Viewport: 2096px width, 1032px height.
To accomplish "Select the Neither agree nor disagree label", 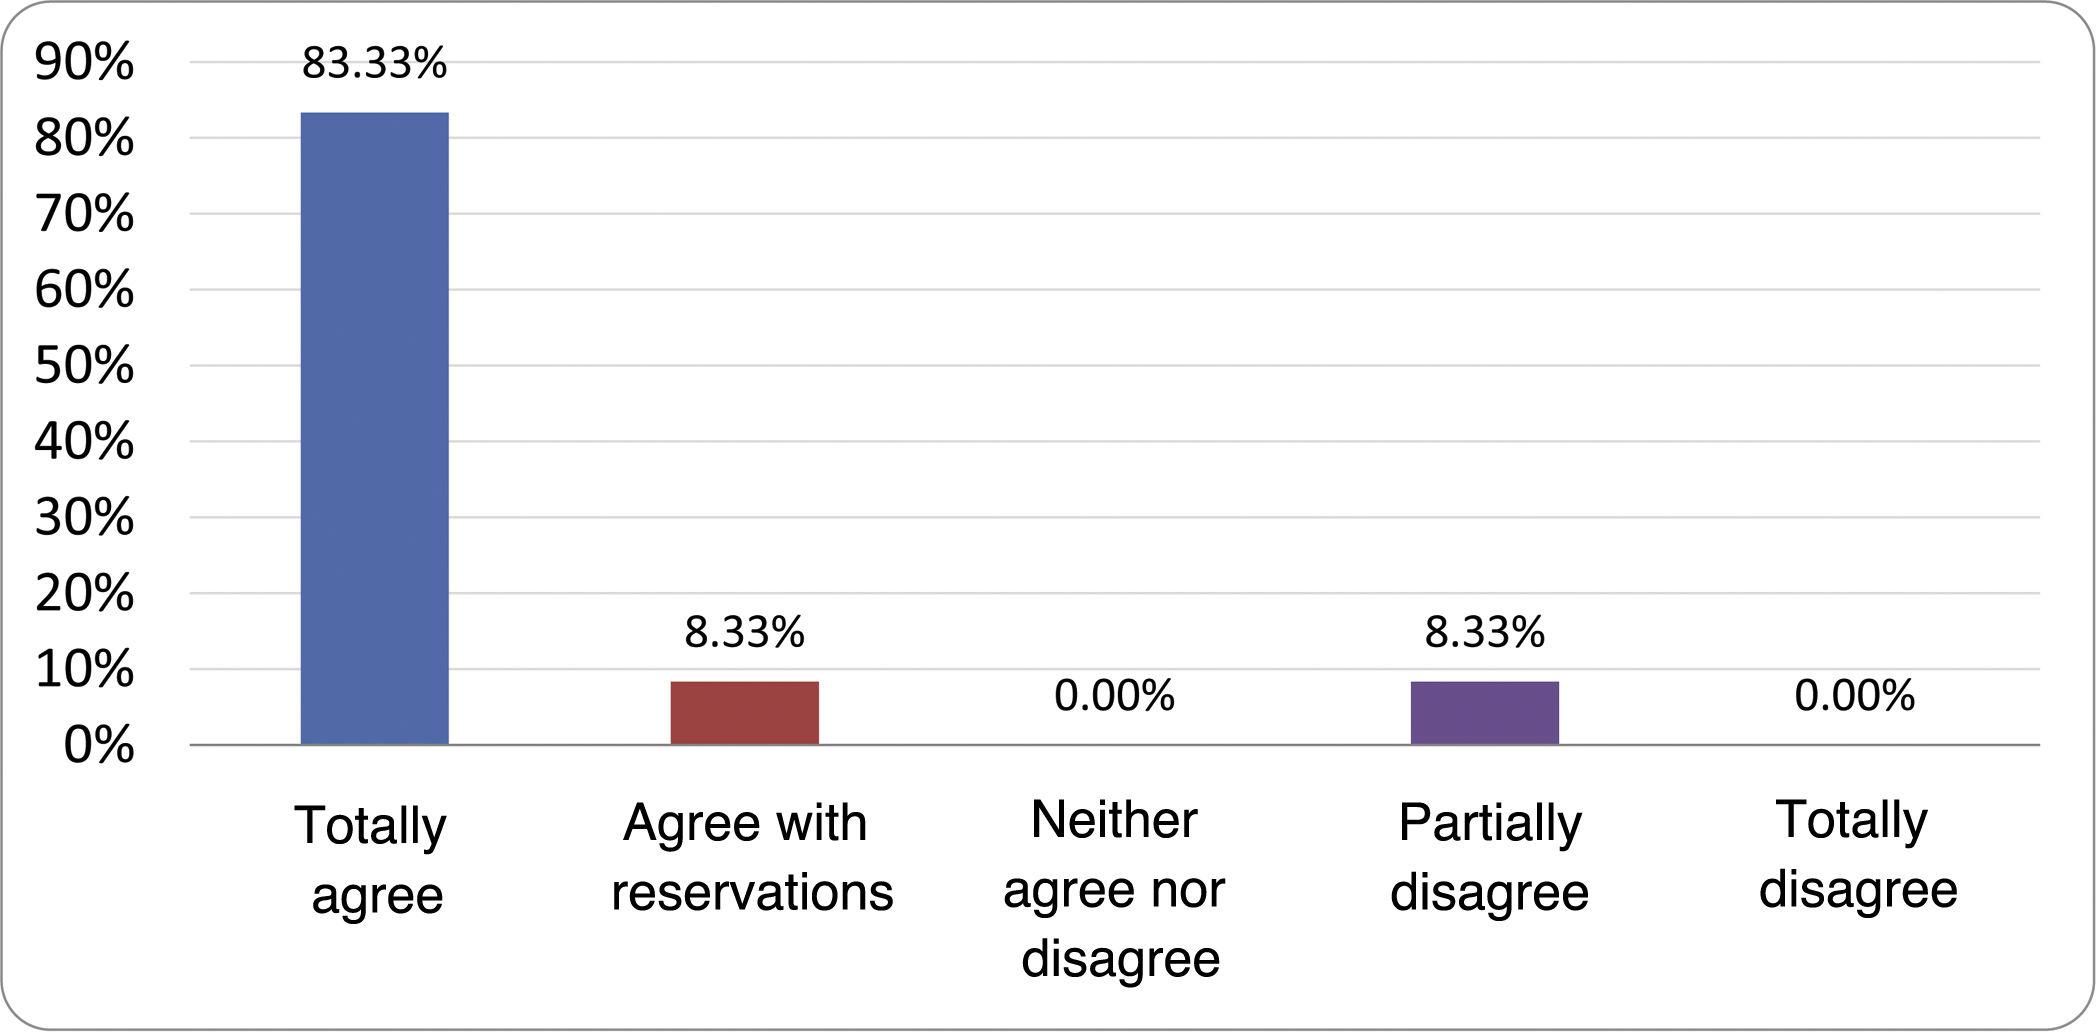I will 1115,889.
